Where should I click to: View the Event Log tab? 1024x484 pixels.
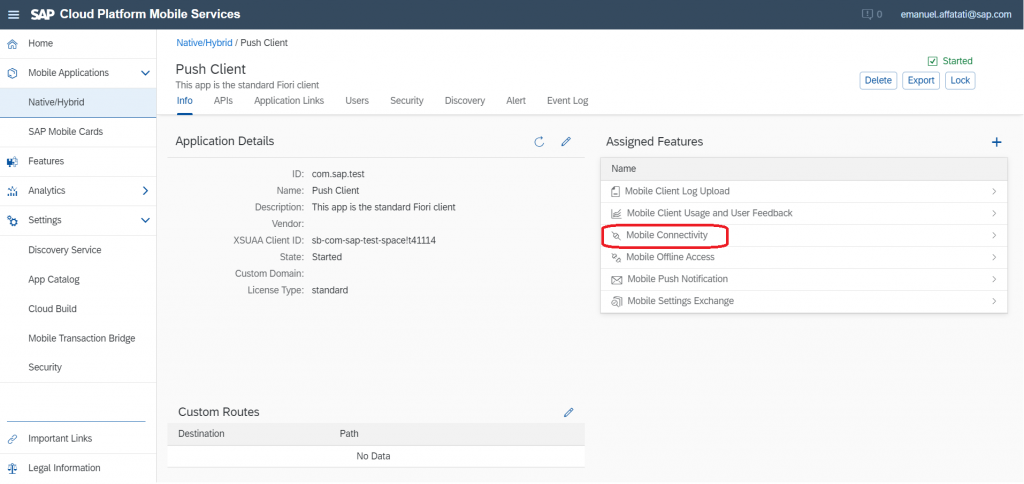[568, 101]
